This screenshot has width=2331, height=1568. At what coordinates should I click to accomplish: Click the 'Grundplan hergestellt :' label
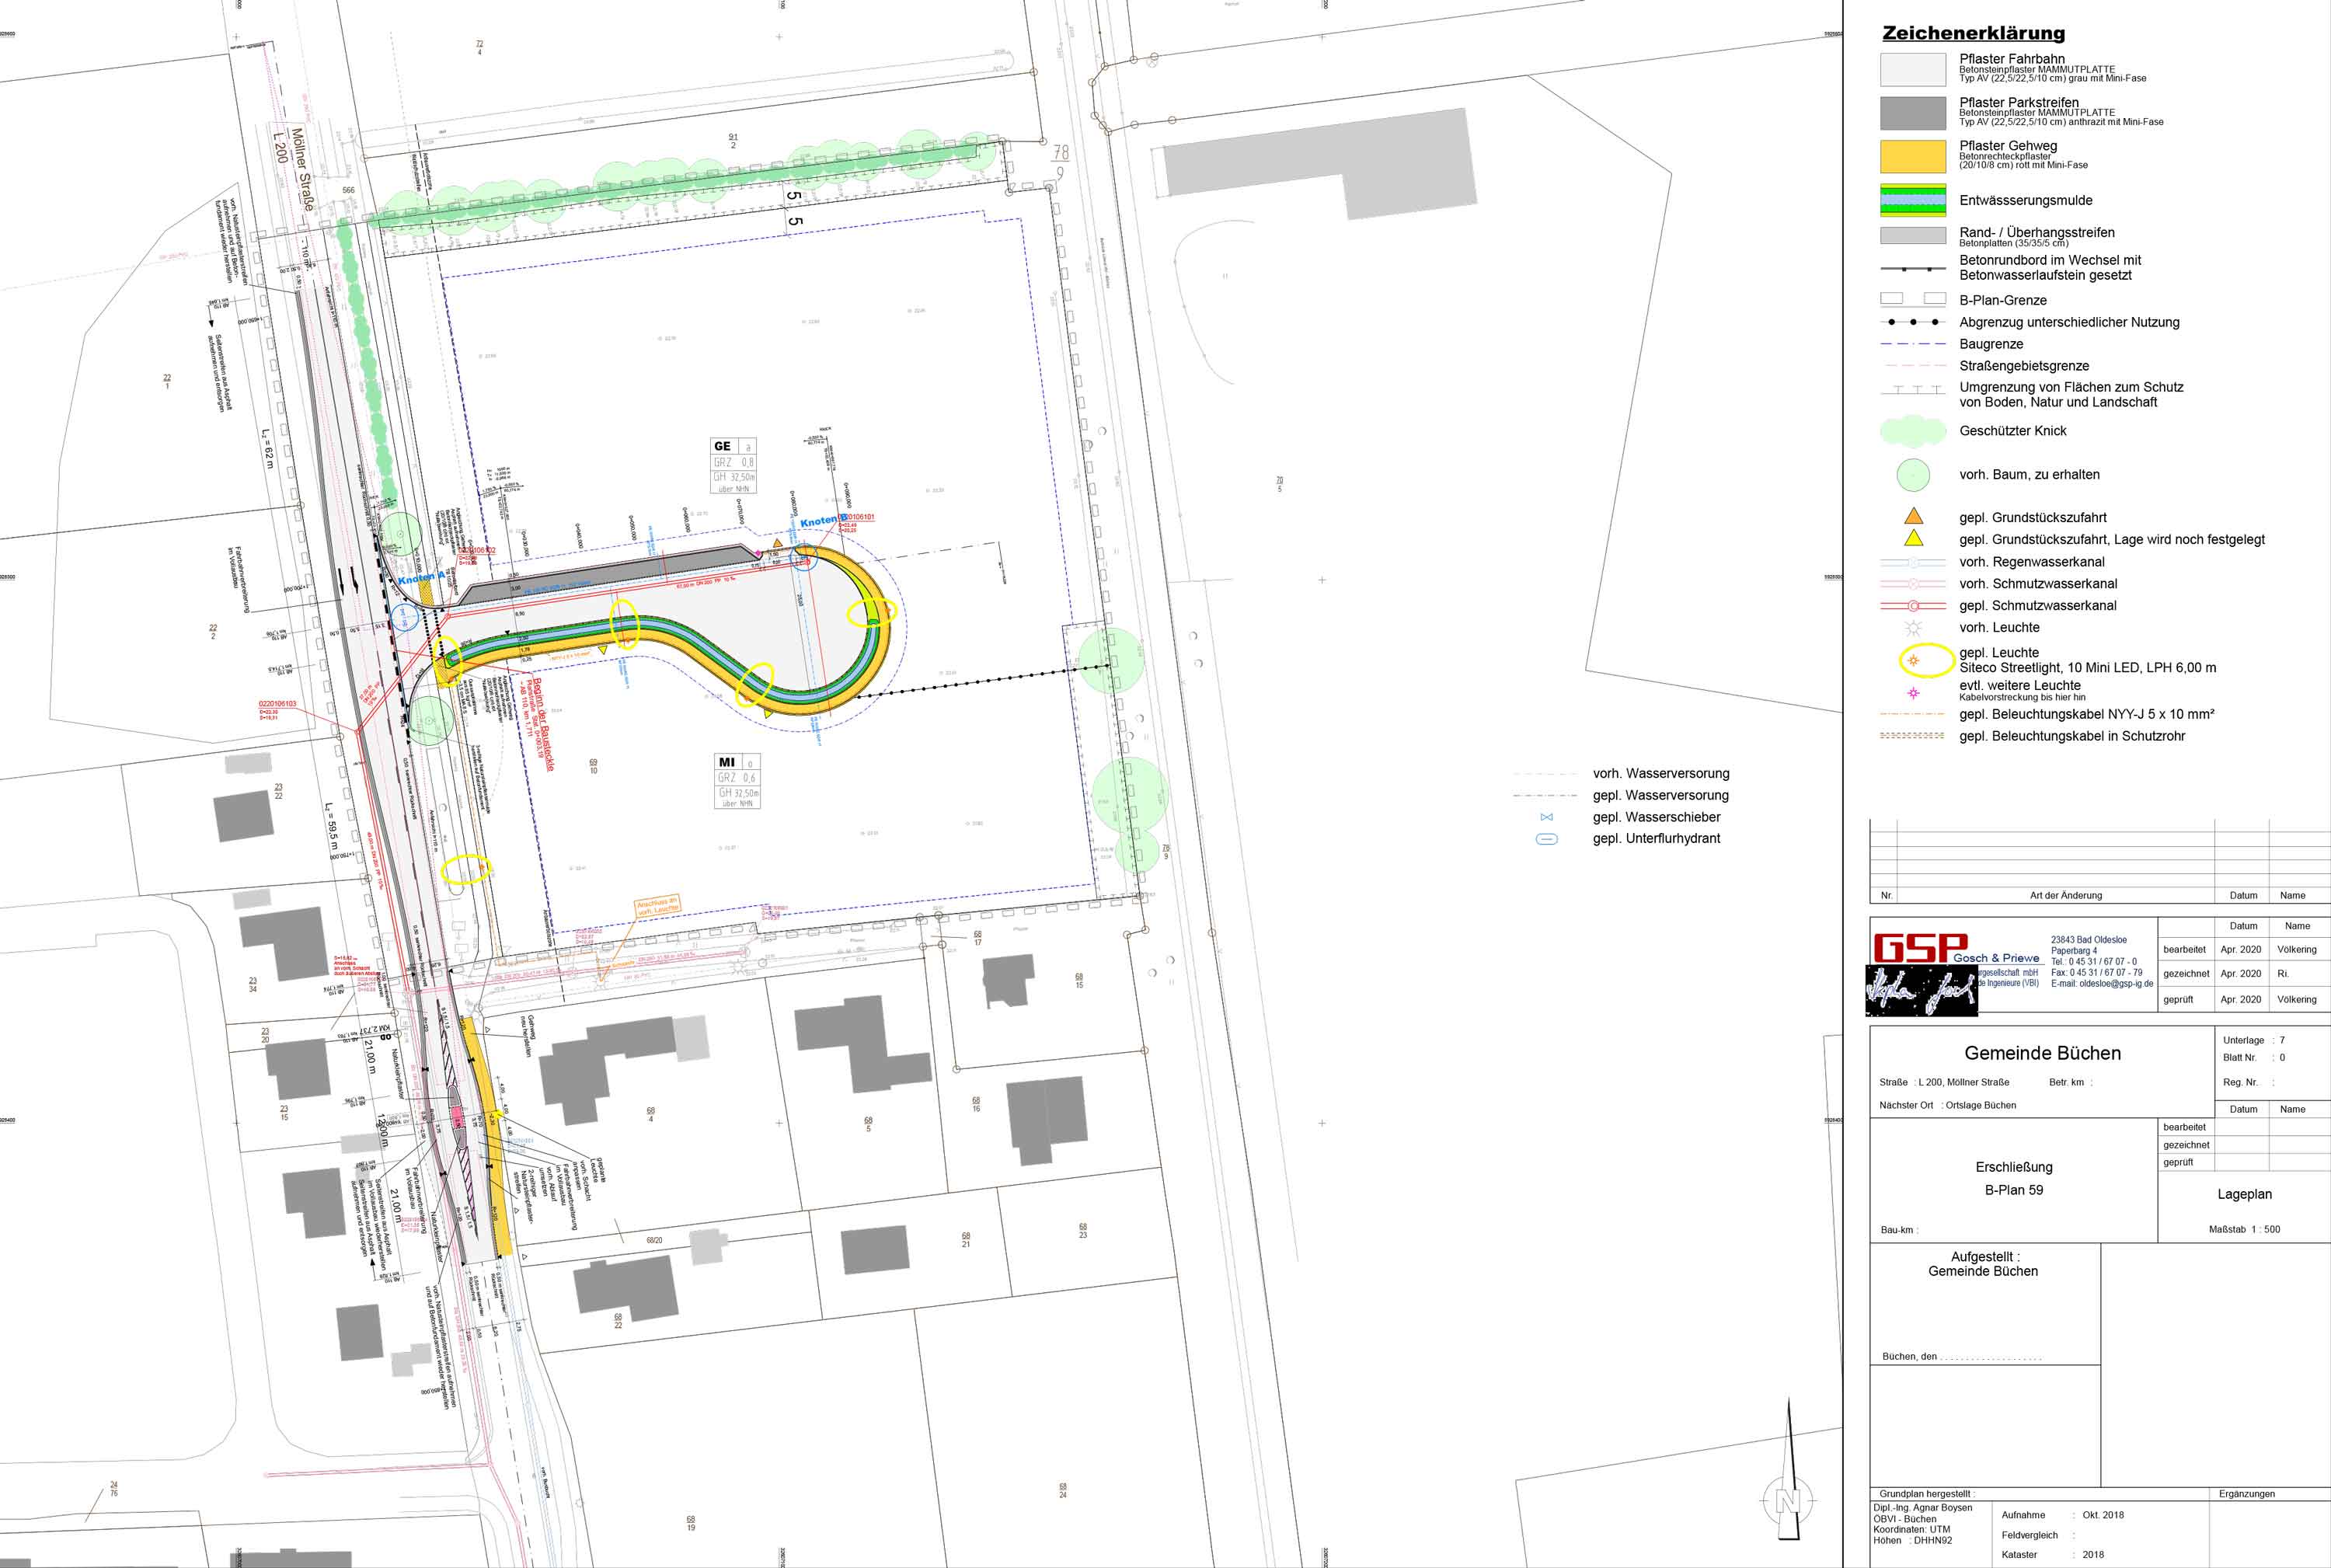pyautogui.click(x=1927, y=1494)
